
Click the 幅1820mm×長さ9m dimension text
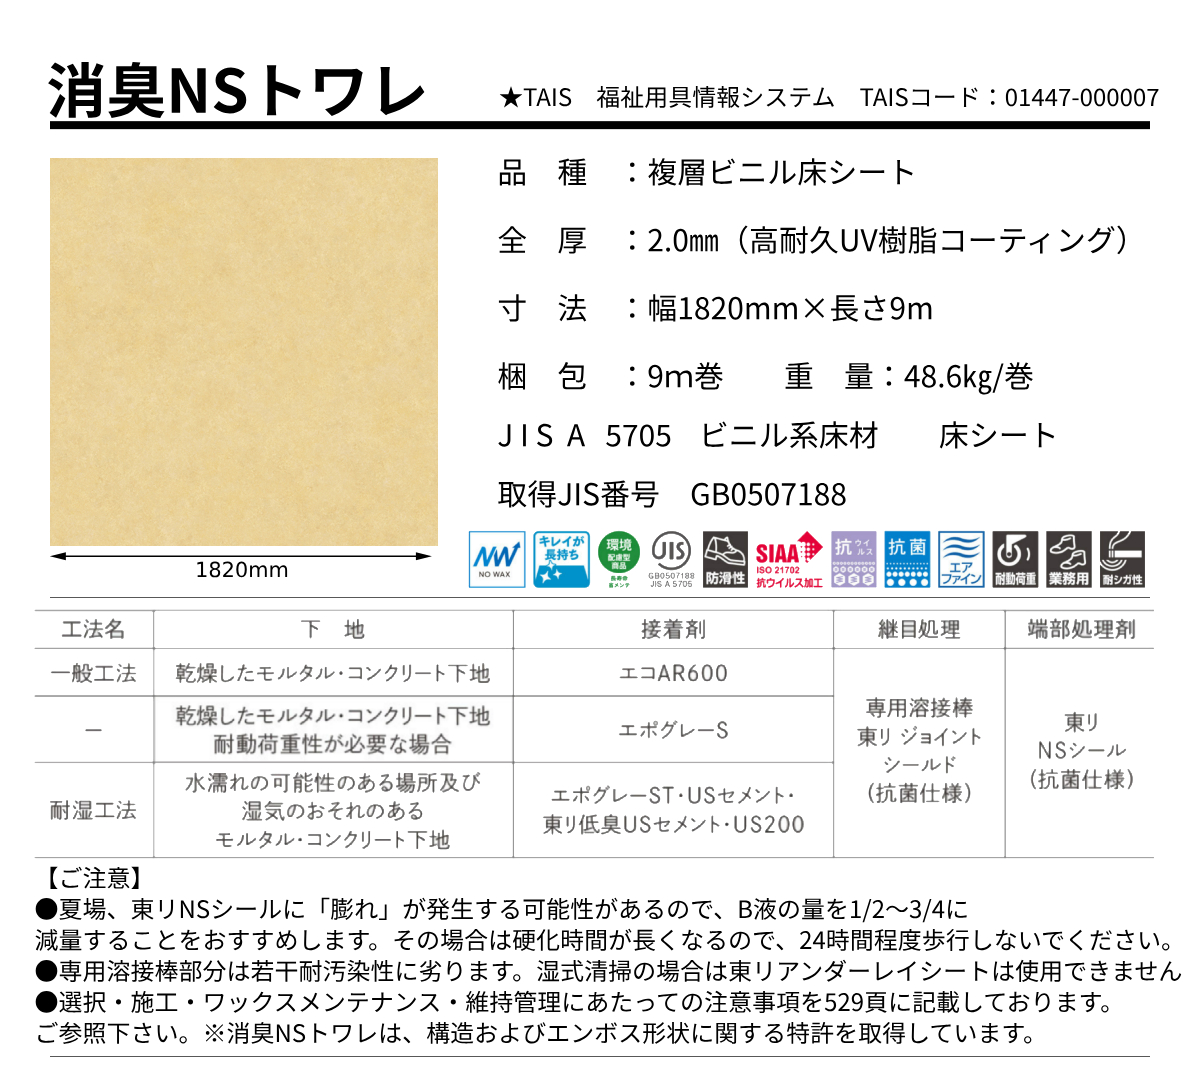[790, 308]
